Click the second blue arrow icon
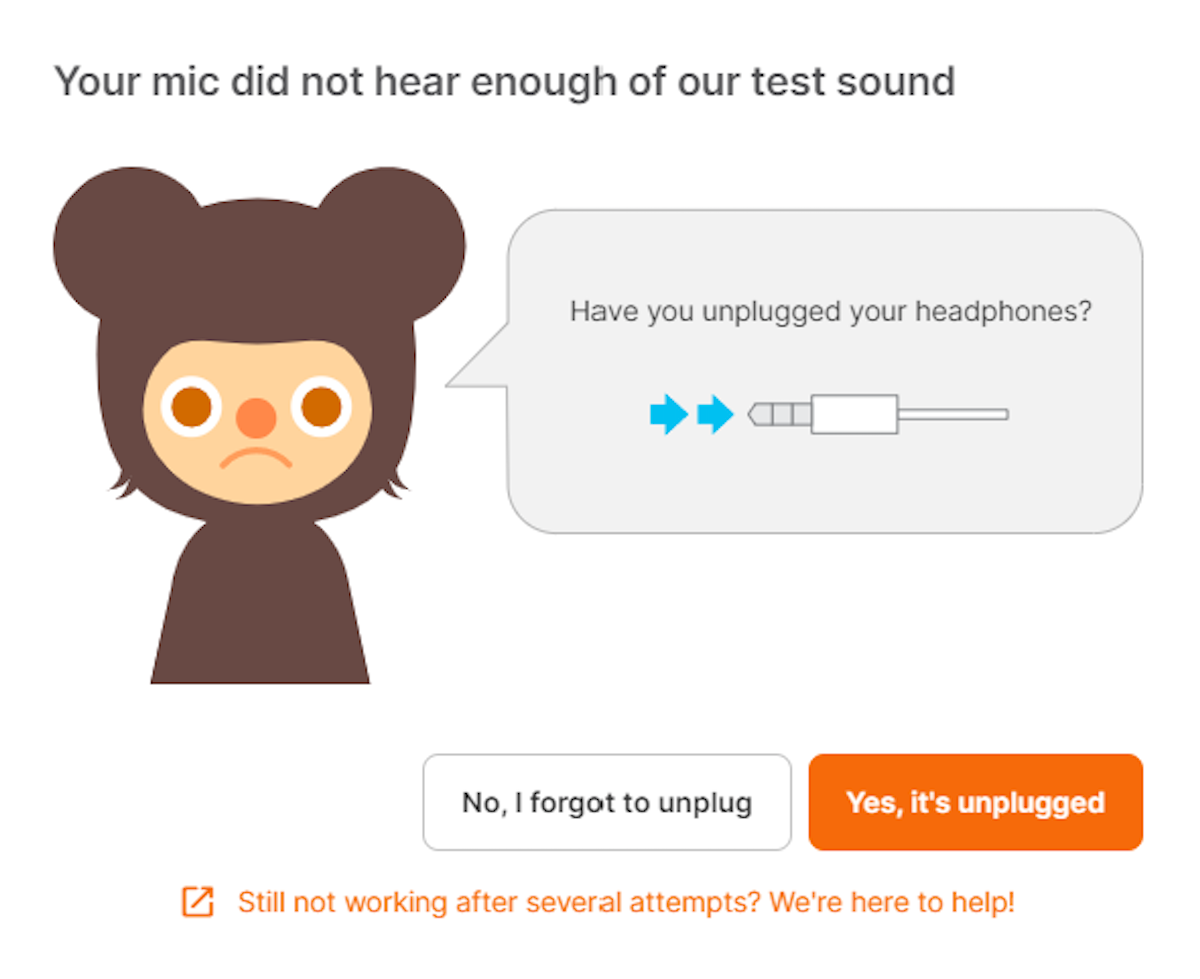 [x=715, y=413]
